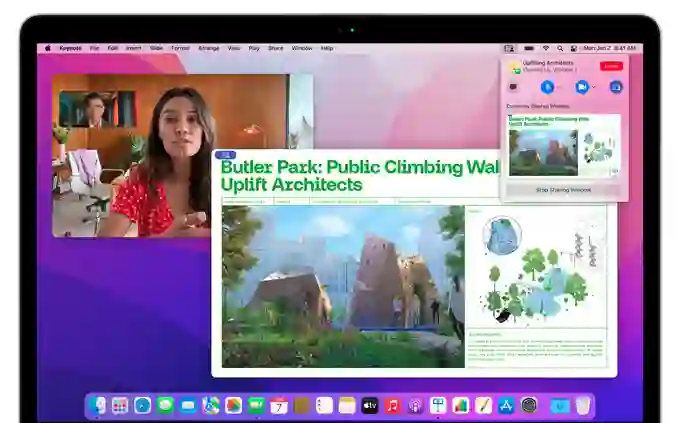Open the Trash in the Dock

pyautogui.click(x=583, y=405)
